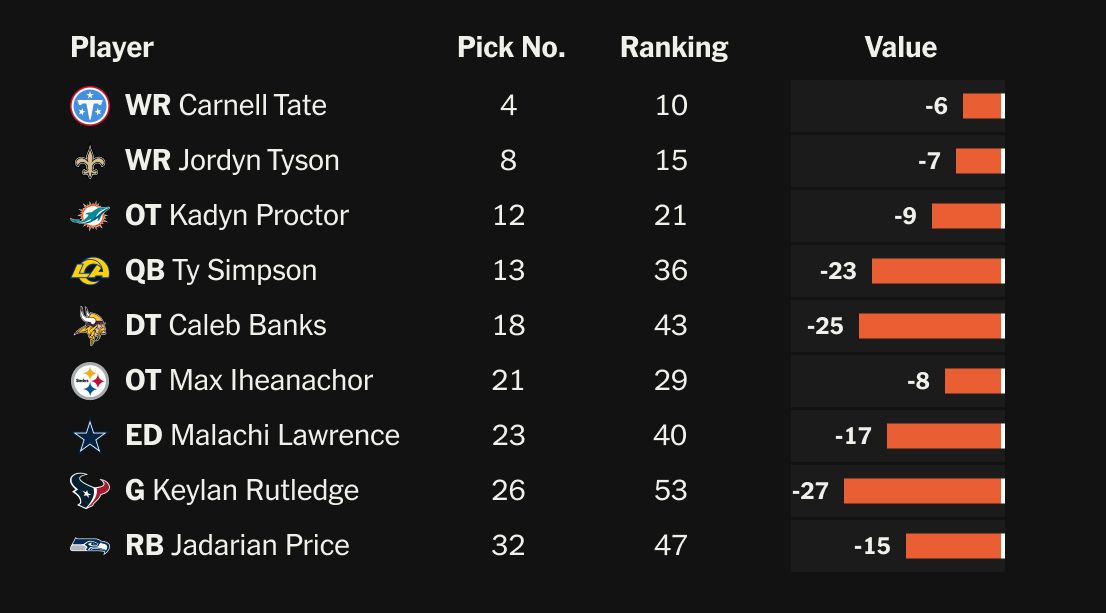Click G Keylan Rutledge player name
Screen dimensions: 1106x613
(x=242, y=491)
